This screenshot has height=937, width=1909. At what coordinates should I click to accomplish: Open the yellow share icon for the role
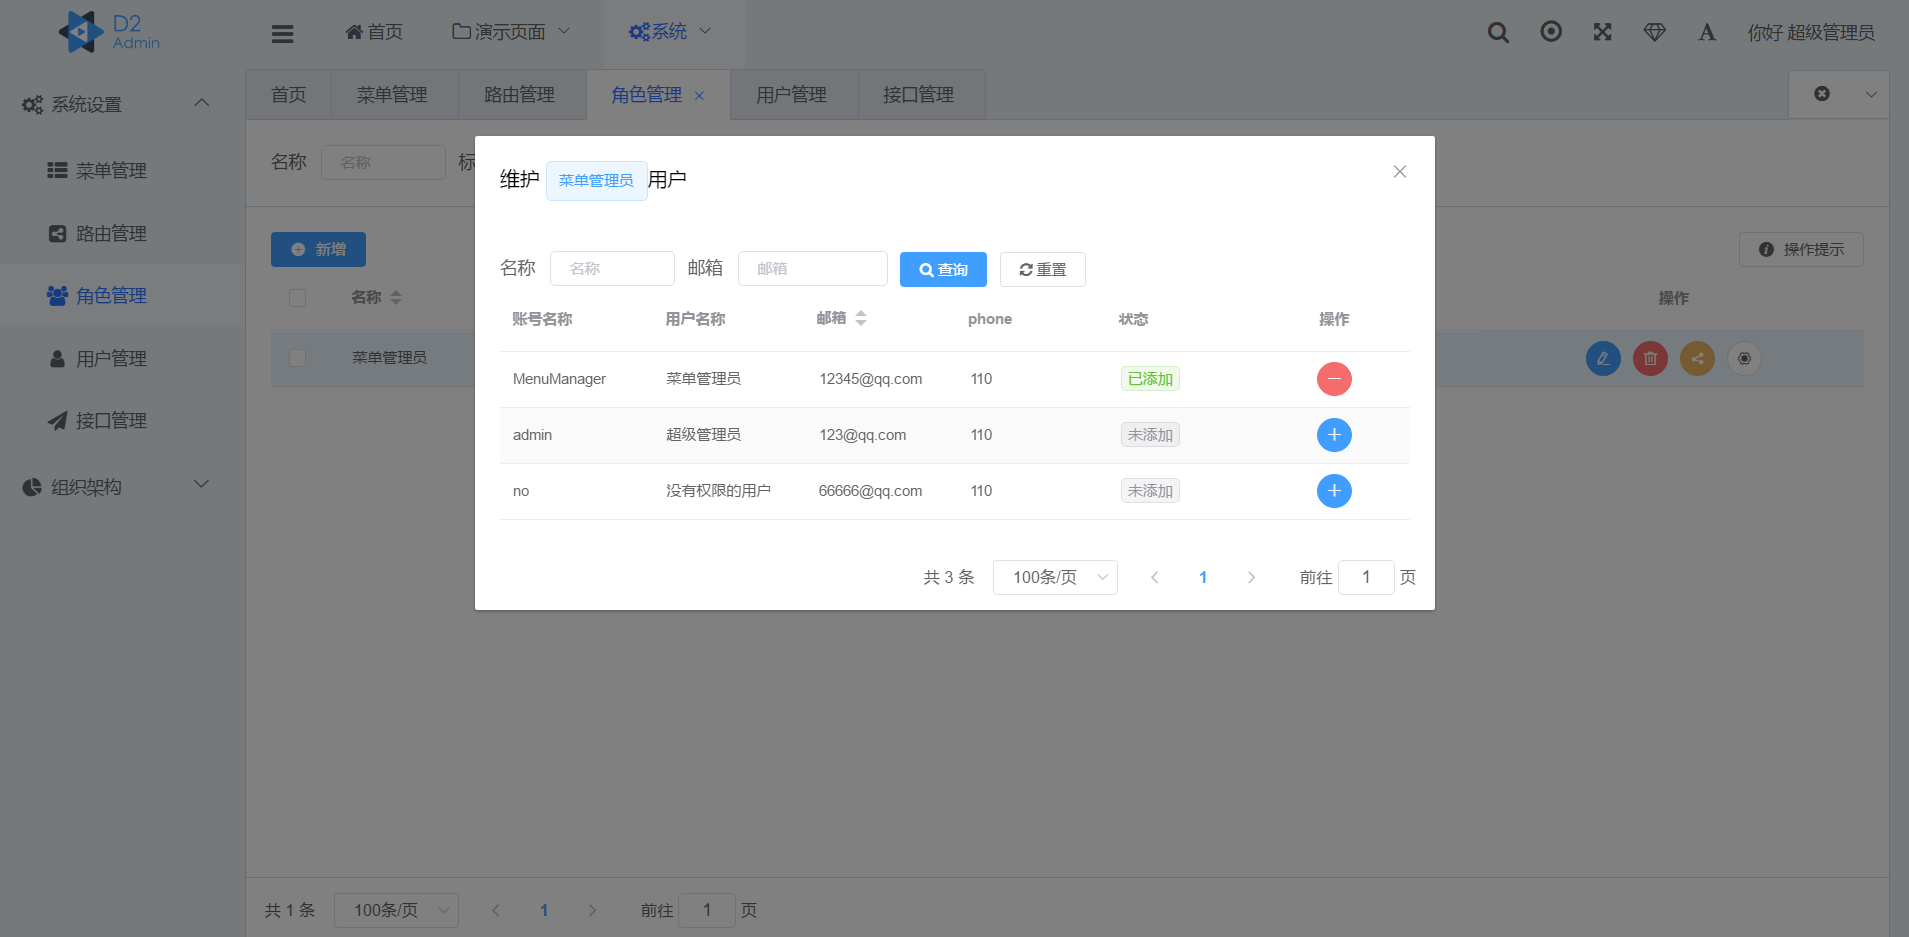[x=1696, y=358]
